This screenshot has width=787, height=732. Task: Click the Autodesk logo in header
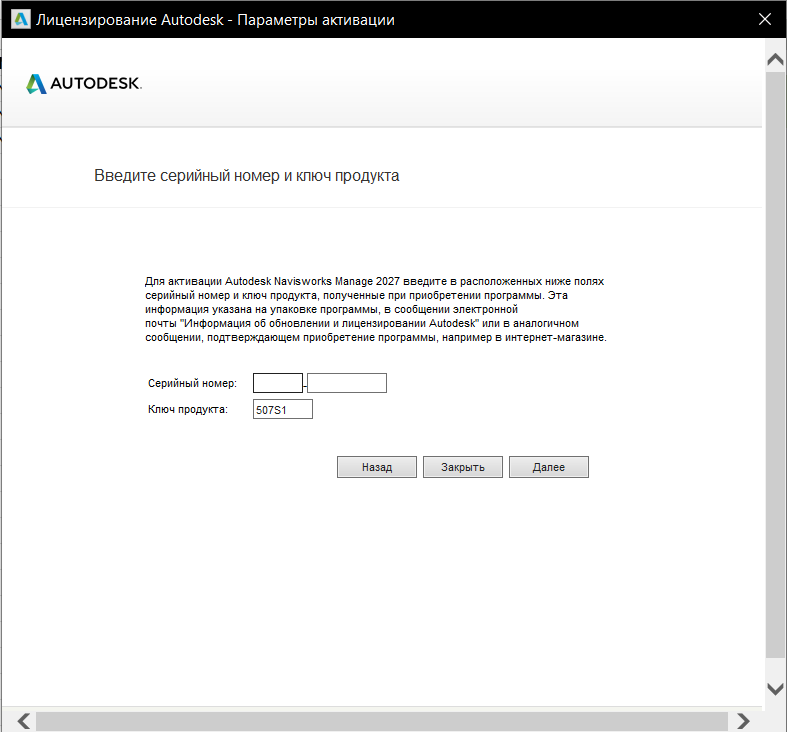[x=84, y=83]
